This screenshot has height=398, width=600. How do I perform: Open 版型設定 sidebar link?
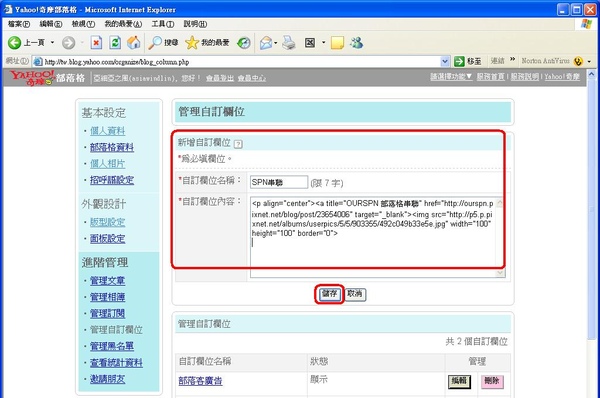[x=108, y=222]
